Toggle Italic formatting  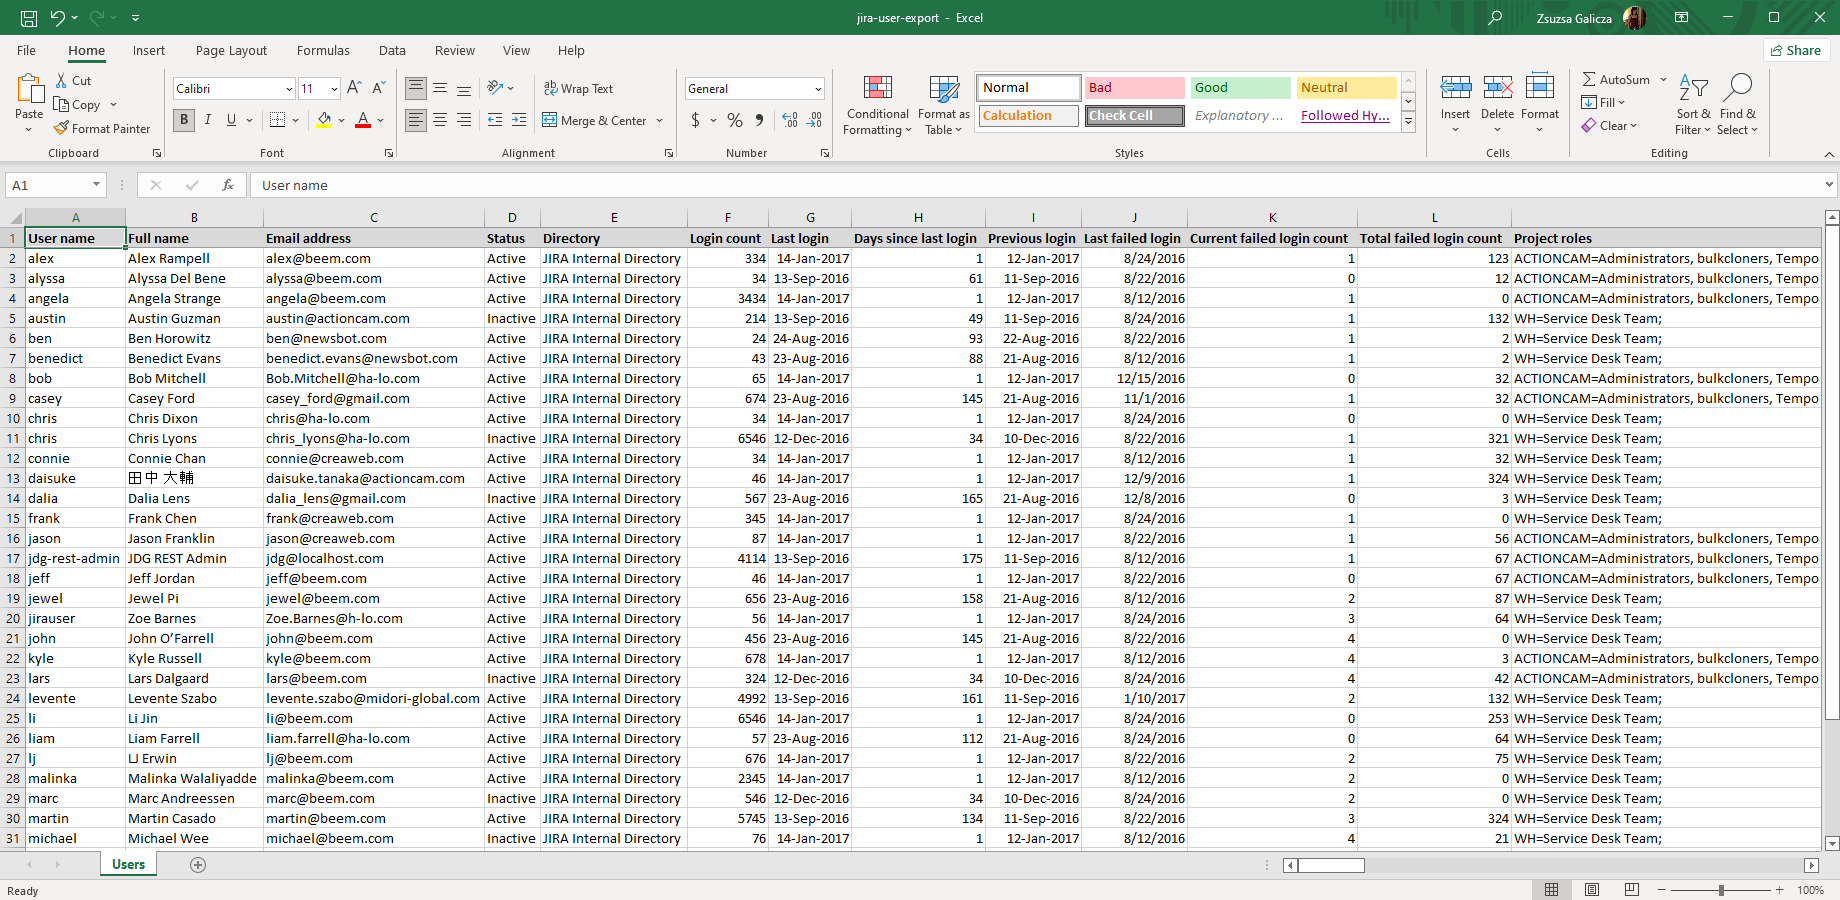[x=208, y=120]
